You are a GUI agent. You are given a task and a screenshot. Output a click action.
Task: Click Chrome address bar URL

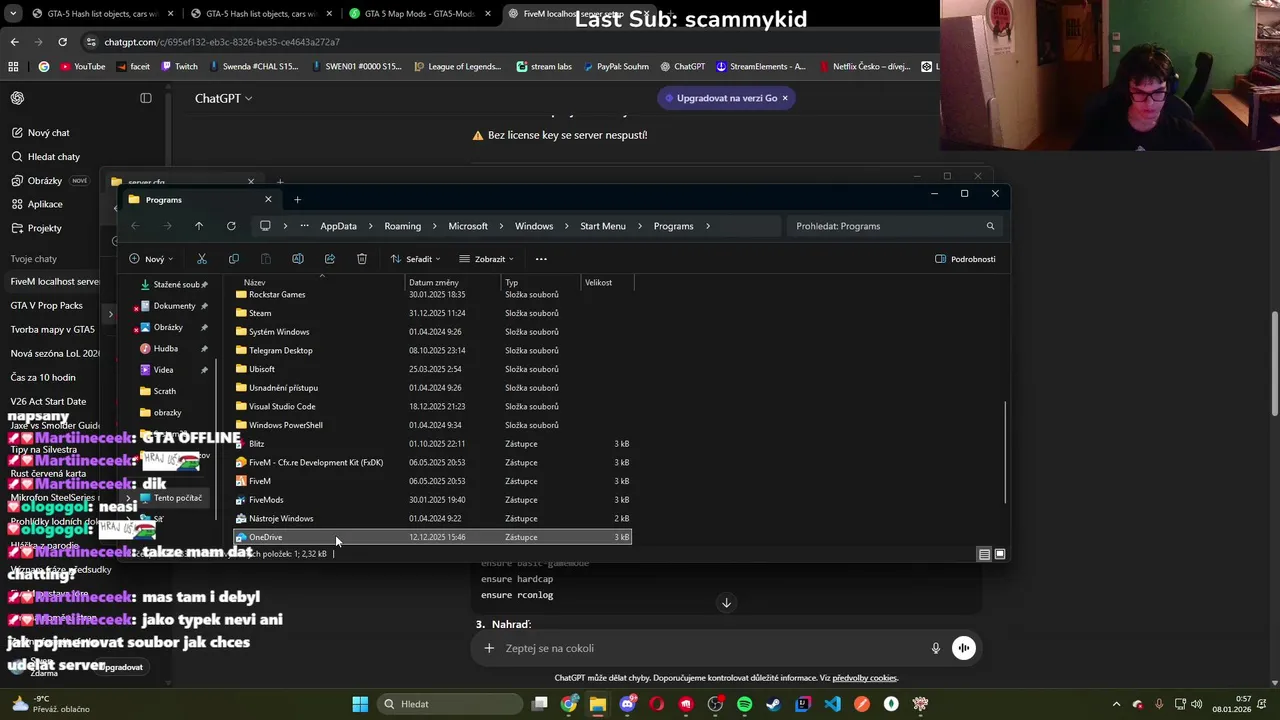tap(222, 42)
